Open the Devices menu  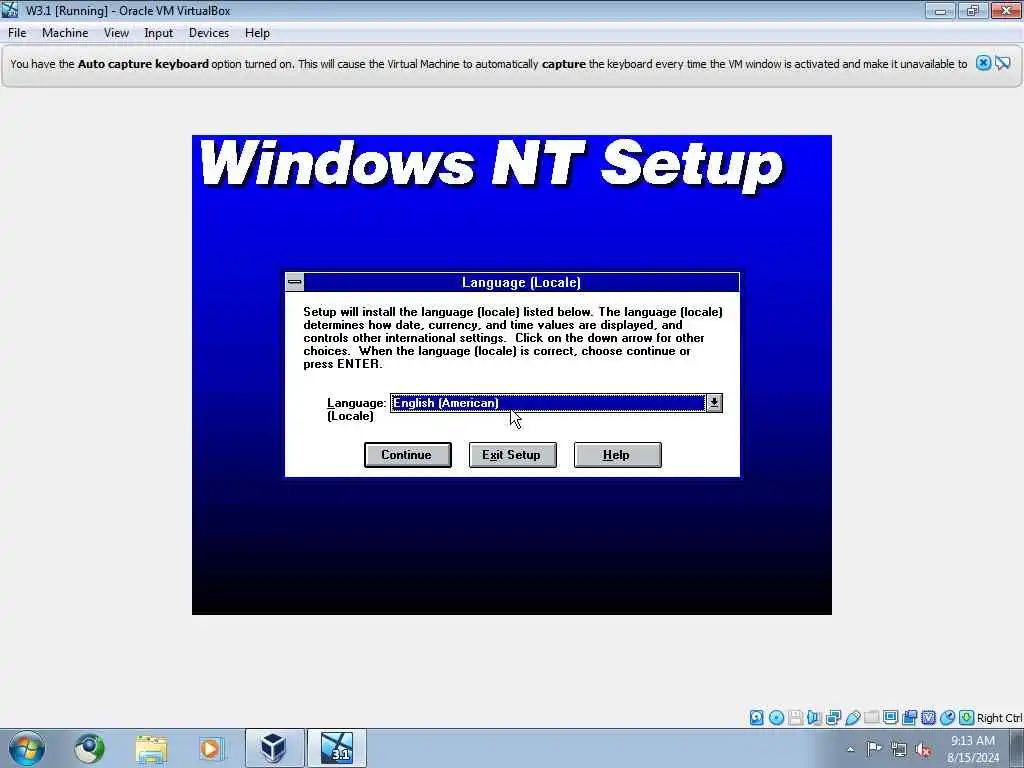pyautogui.click(x=208, y=33)
